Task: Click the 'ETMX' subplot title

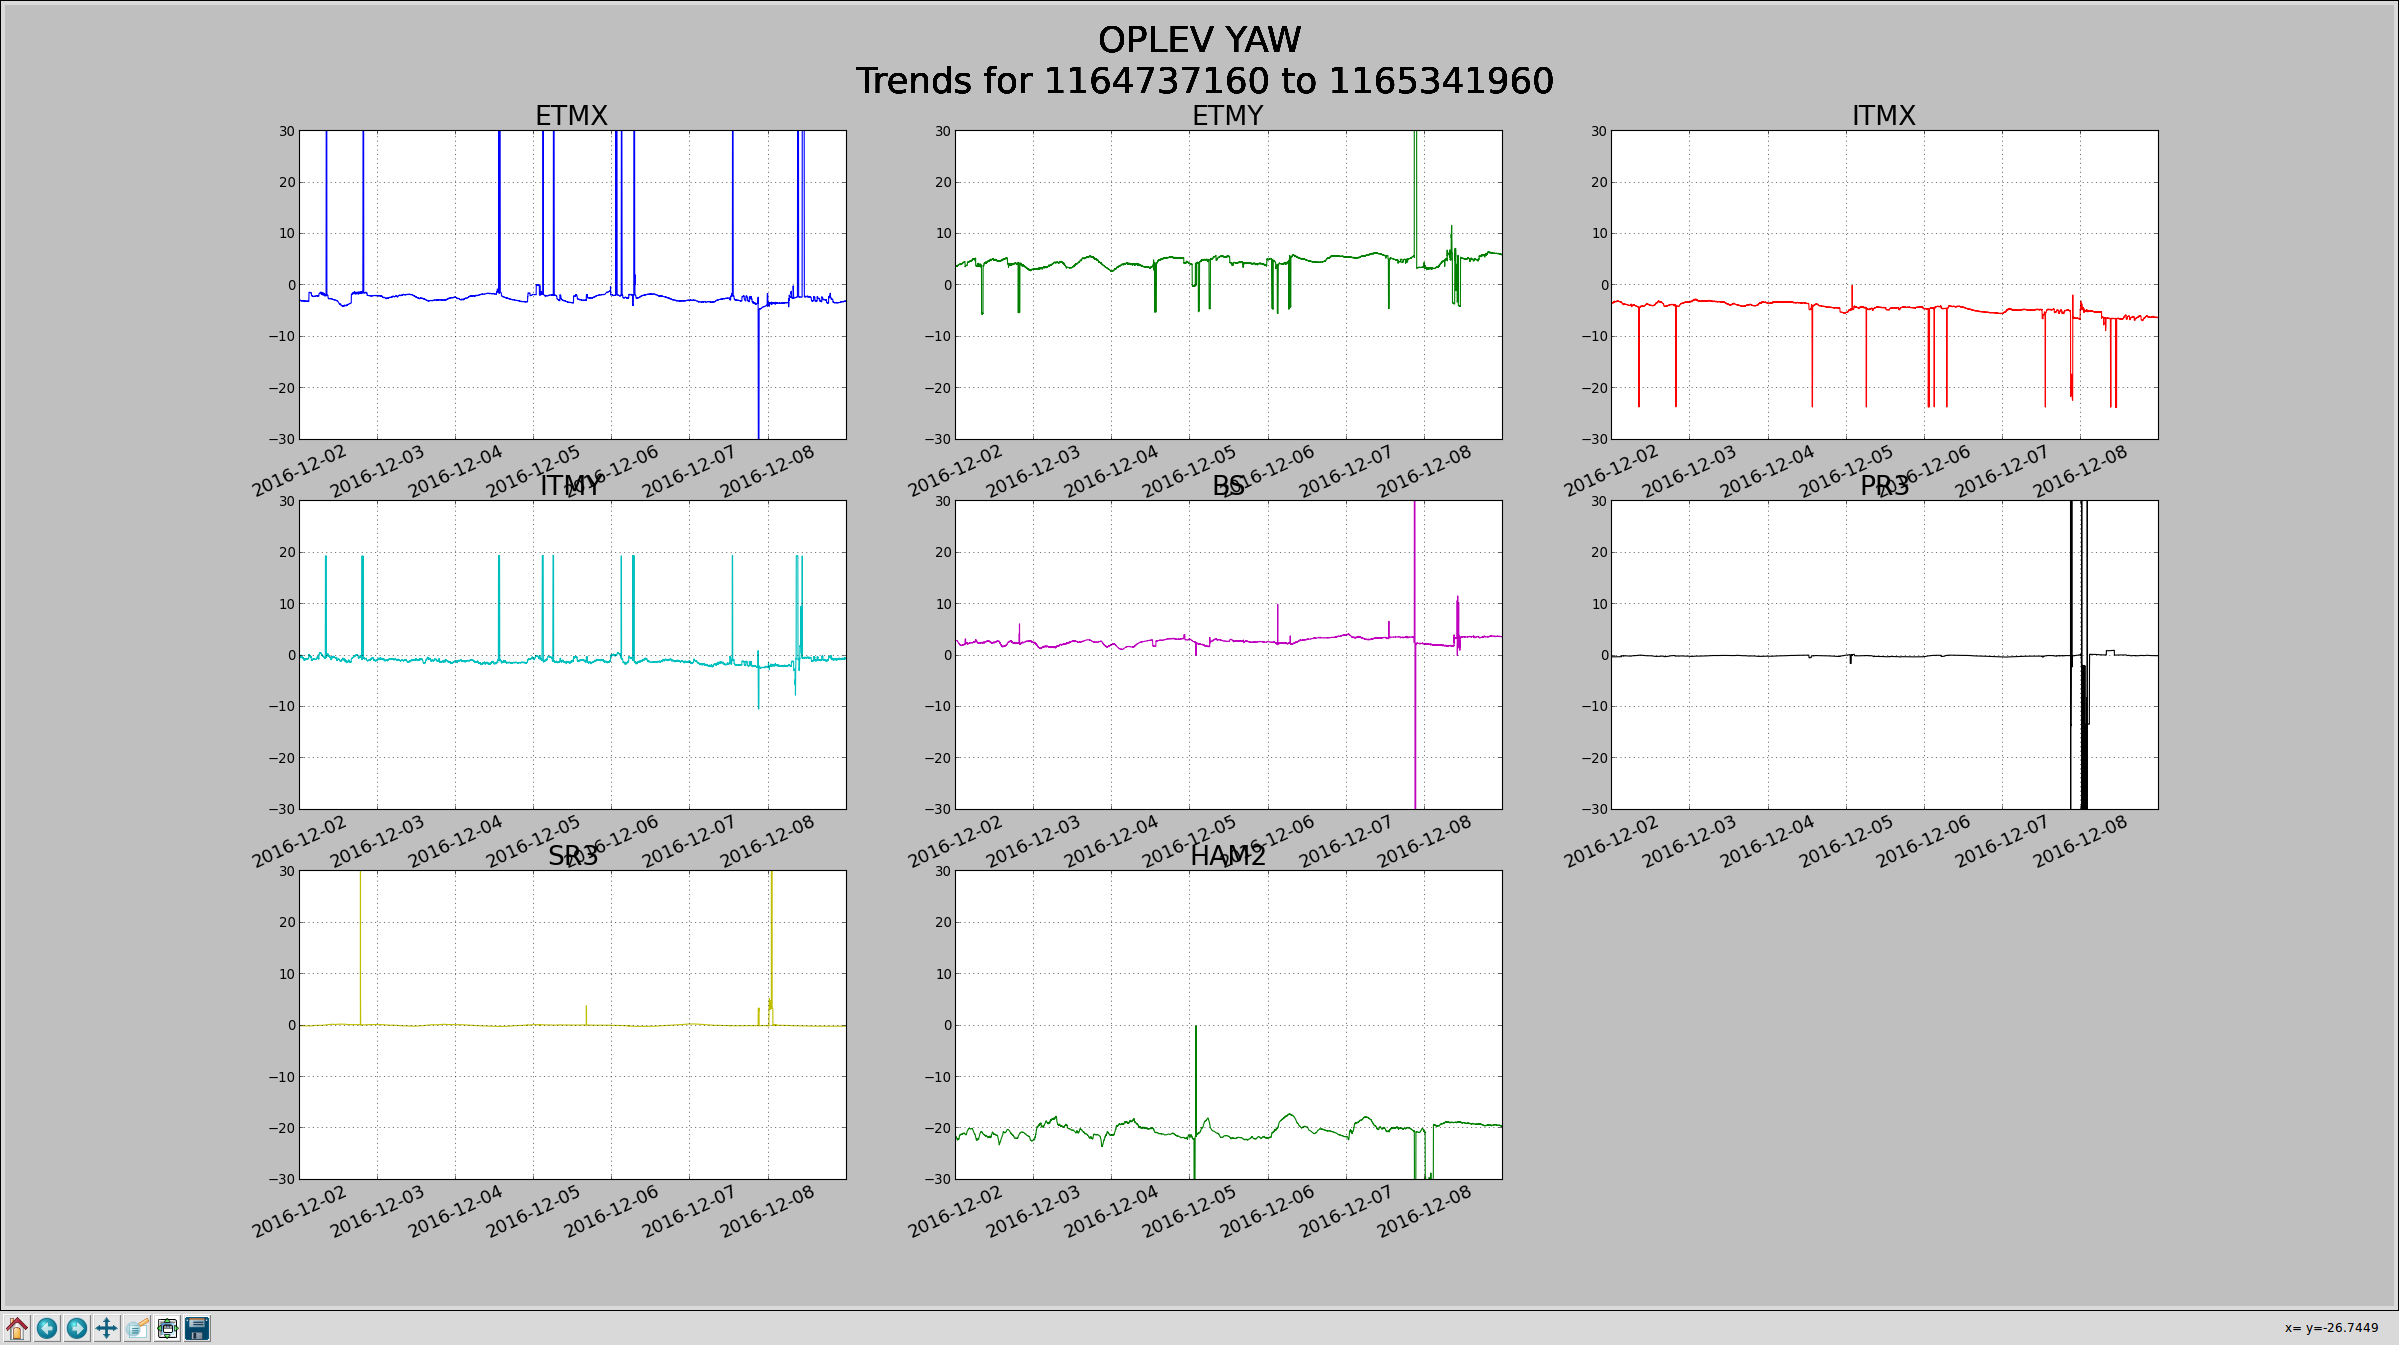Action: (571, 116)
